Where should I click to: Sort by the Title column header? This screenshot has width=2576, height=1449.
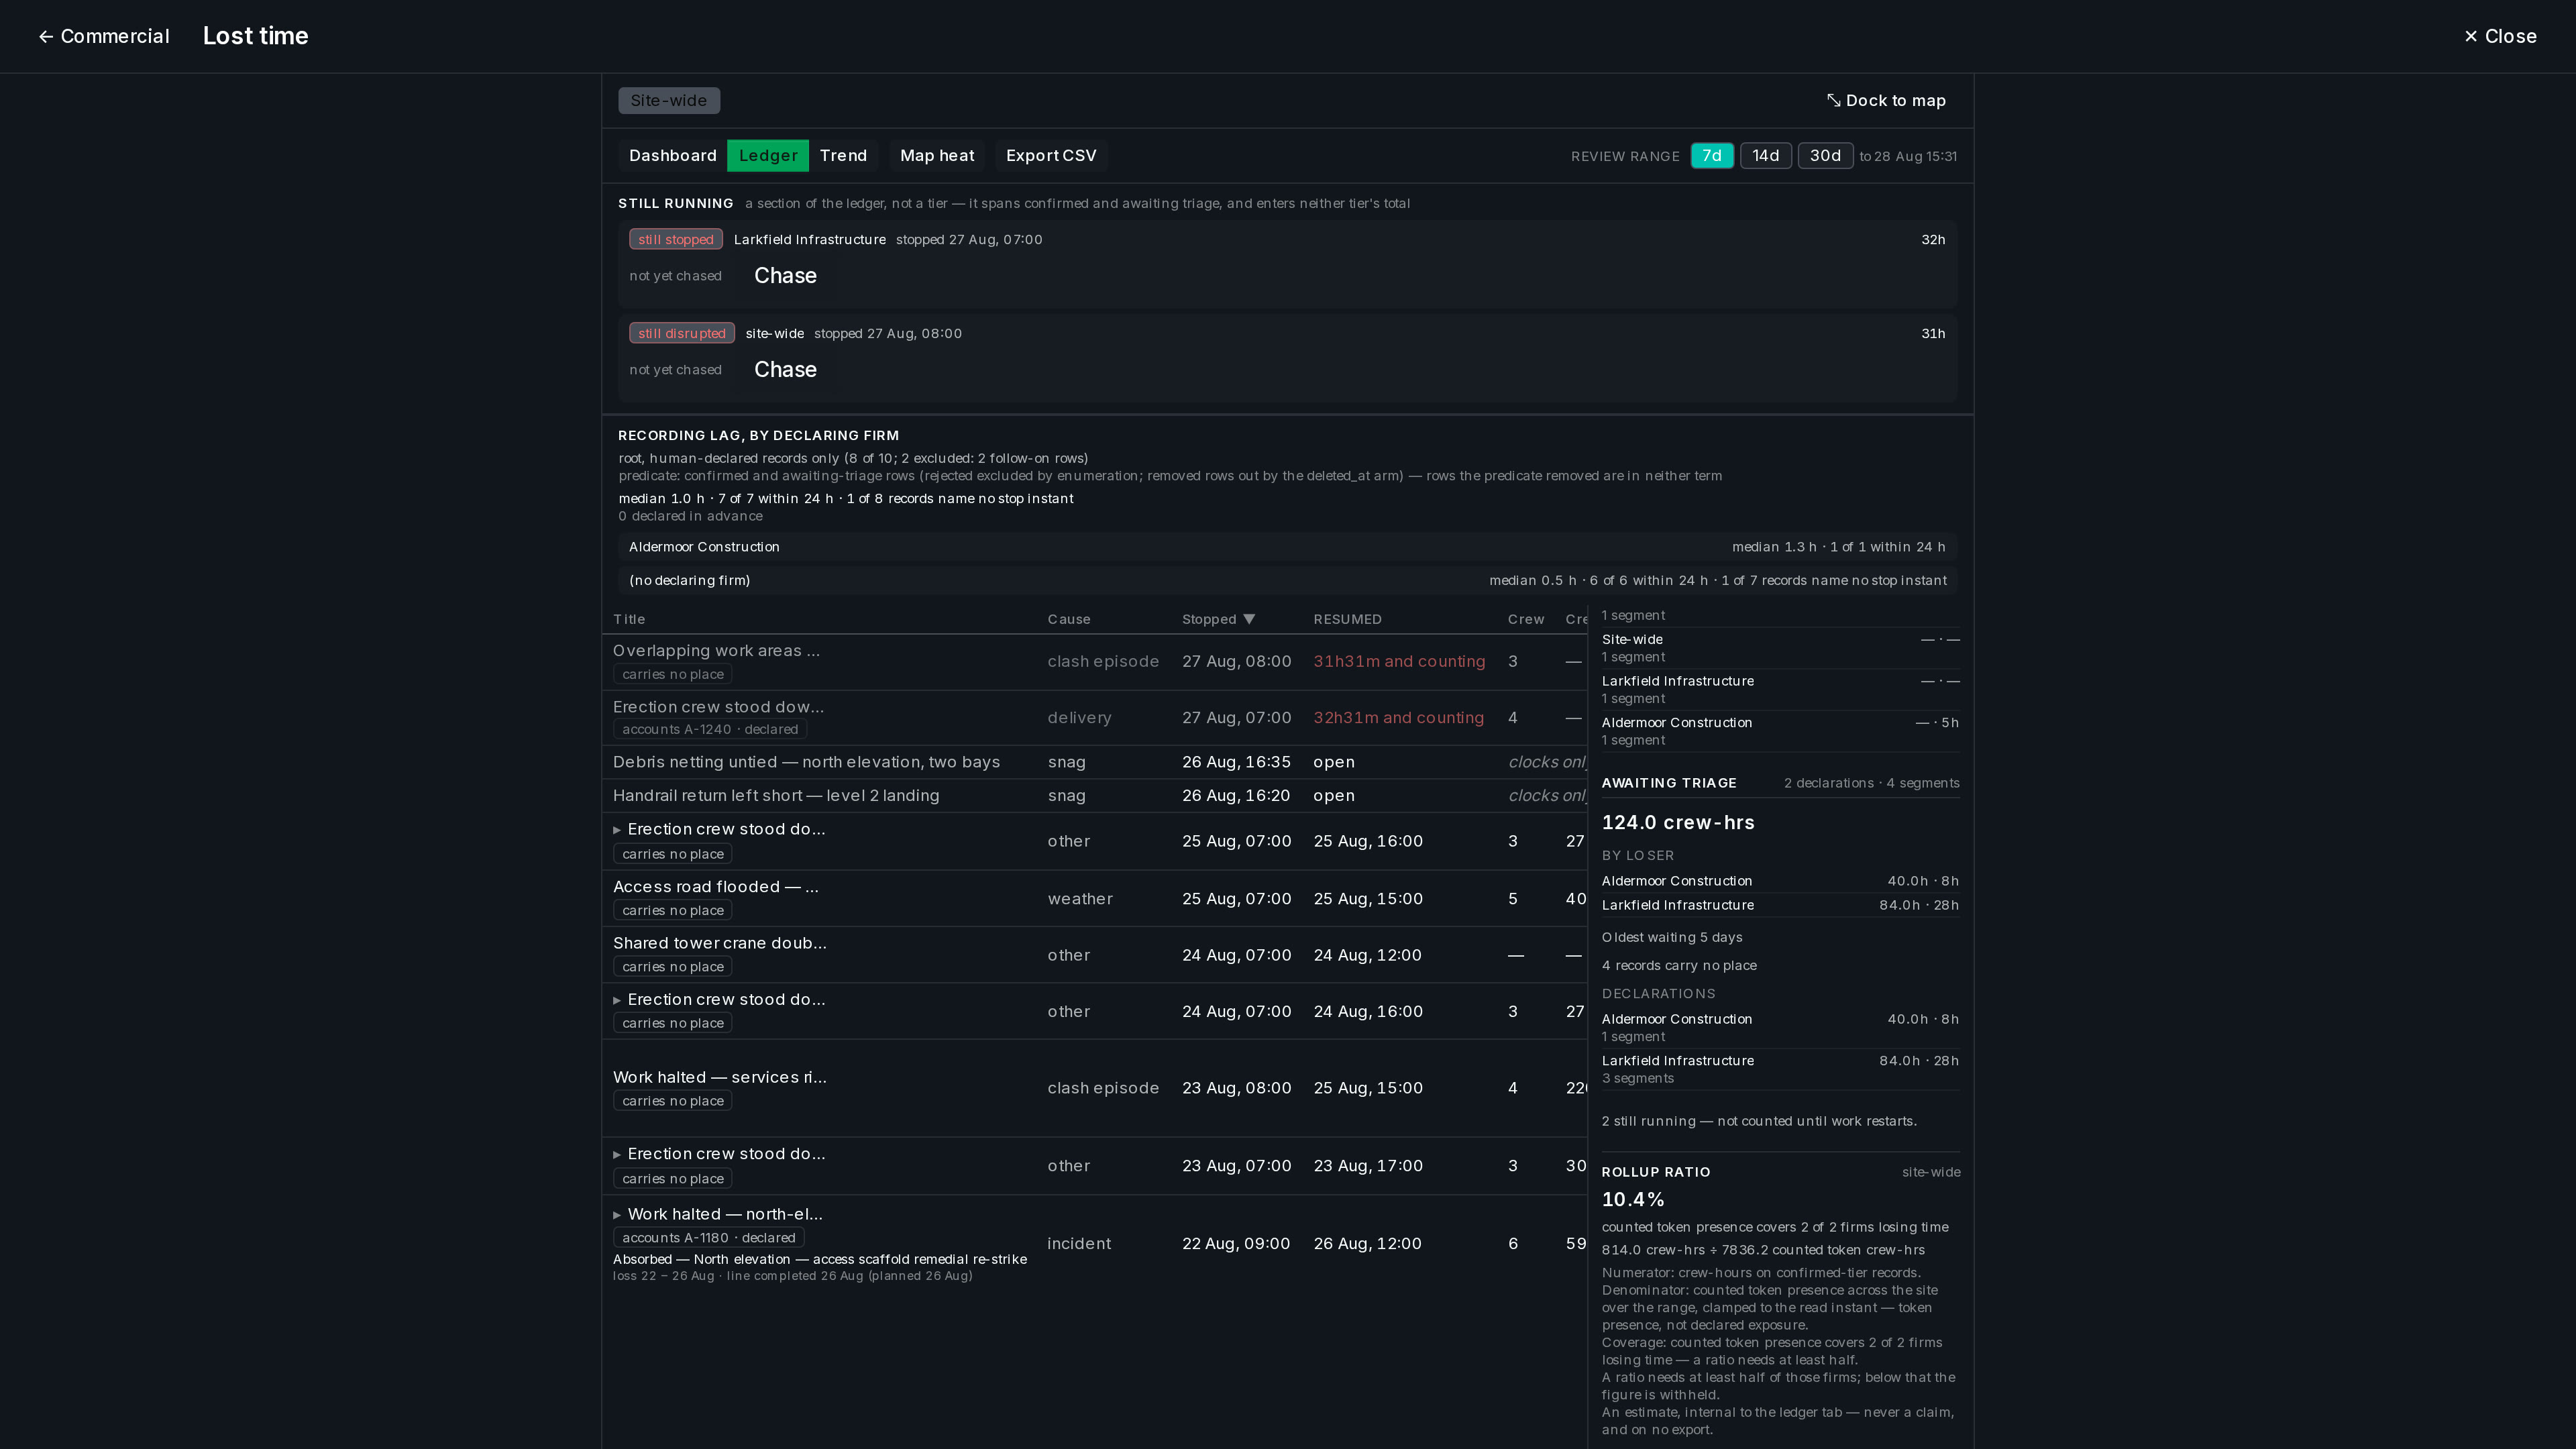coord(629,619)
